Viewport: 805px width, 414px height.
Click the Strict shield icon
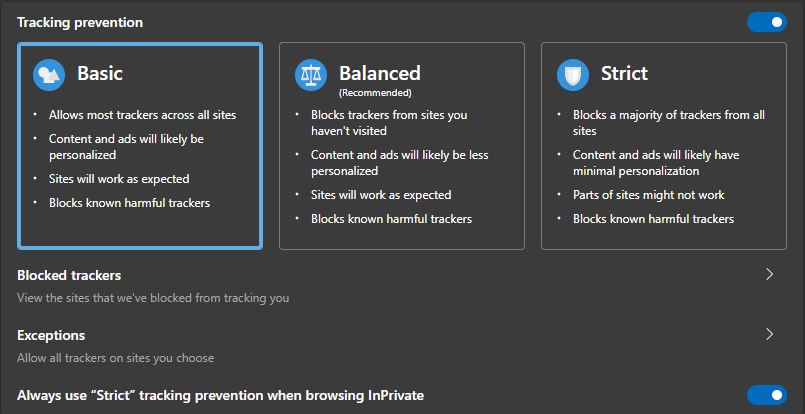pos(573,74)
